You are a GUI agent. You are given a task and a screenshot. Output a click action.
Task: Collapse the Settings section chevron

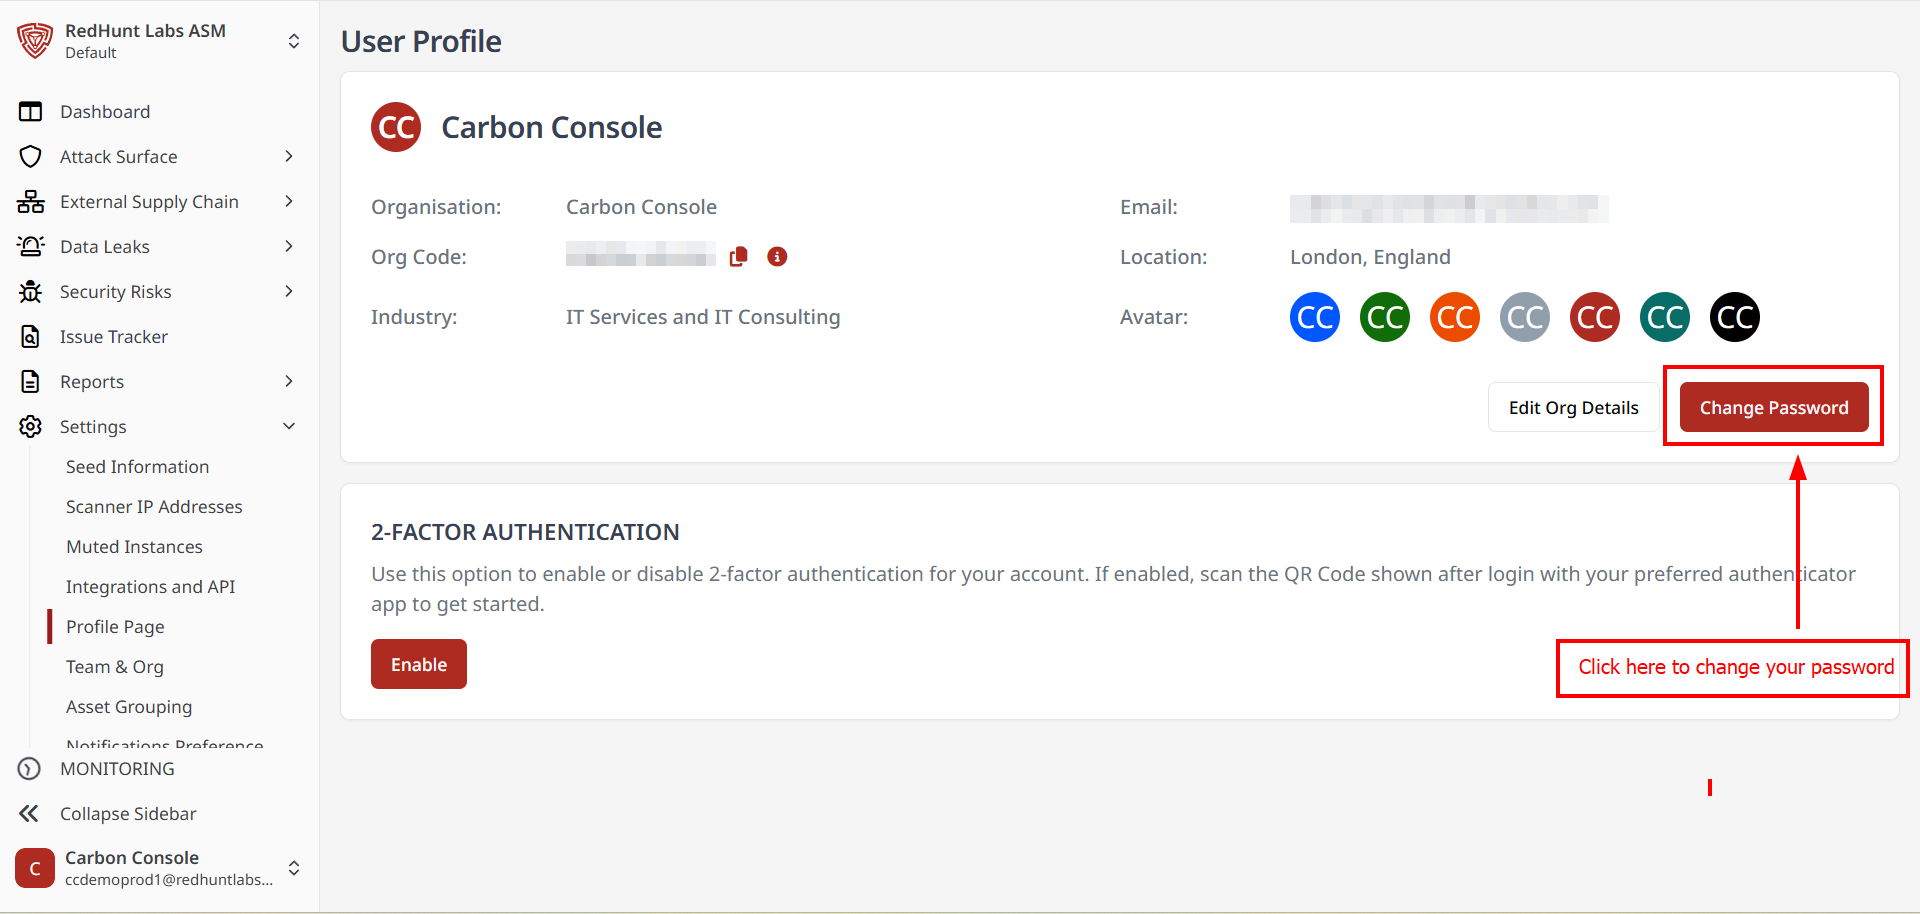(289, 426)
